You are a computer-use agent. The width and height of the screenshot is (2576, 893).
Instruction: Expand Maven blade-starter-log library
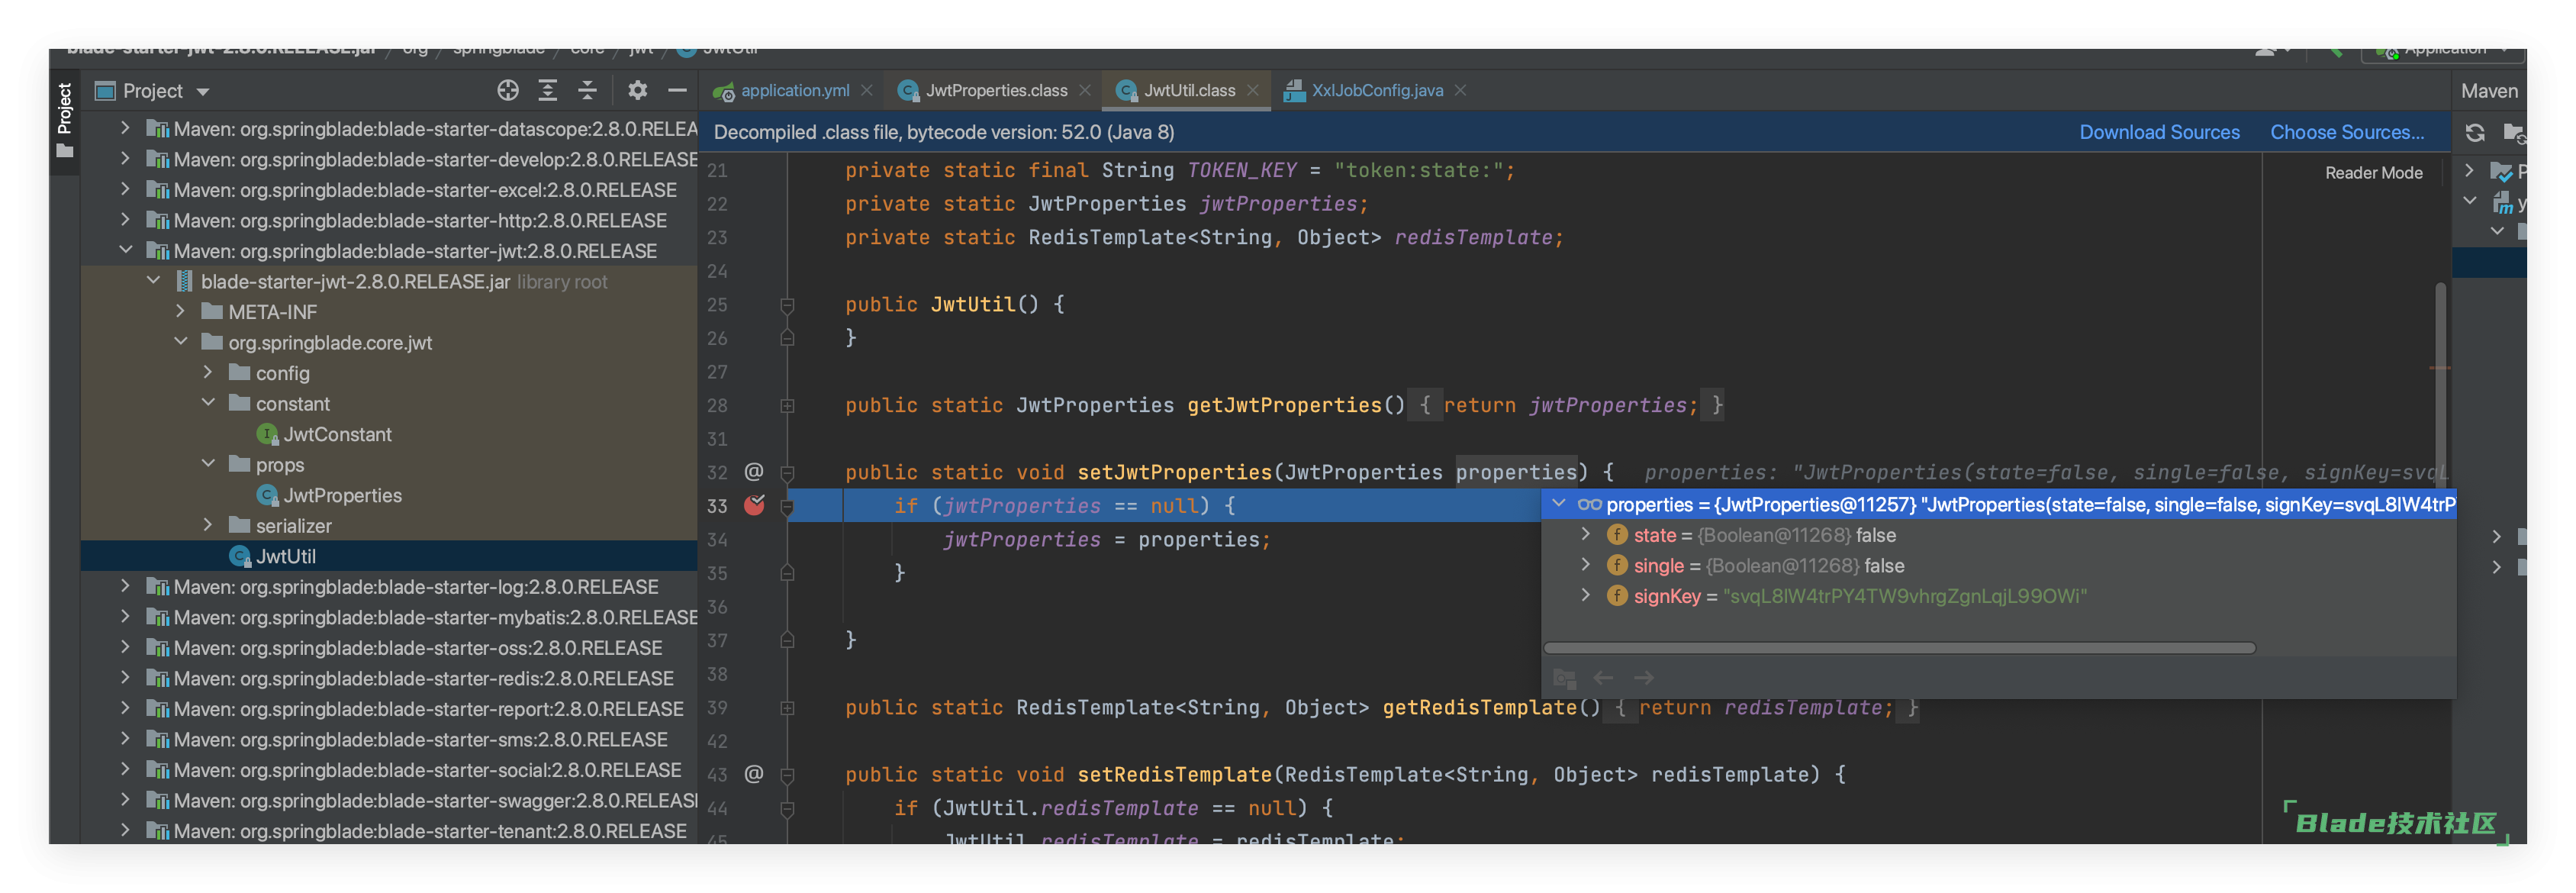tap(125, 586)
